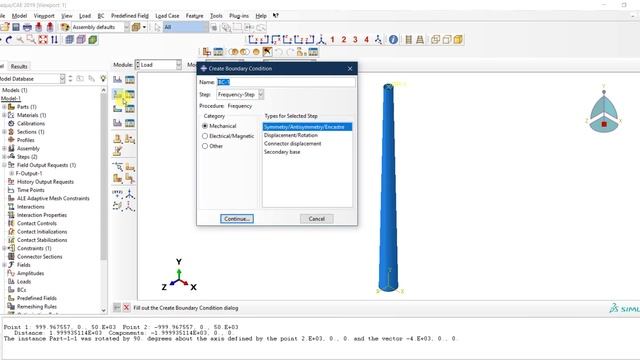Image resolution: width=640 pixels, height=360 pixels.
Task: Select the Interactions tree item
Action: coord(31,207)
